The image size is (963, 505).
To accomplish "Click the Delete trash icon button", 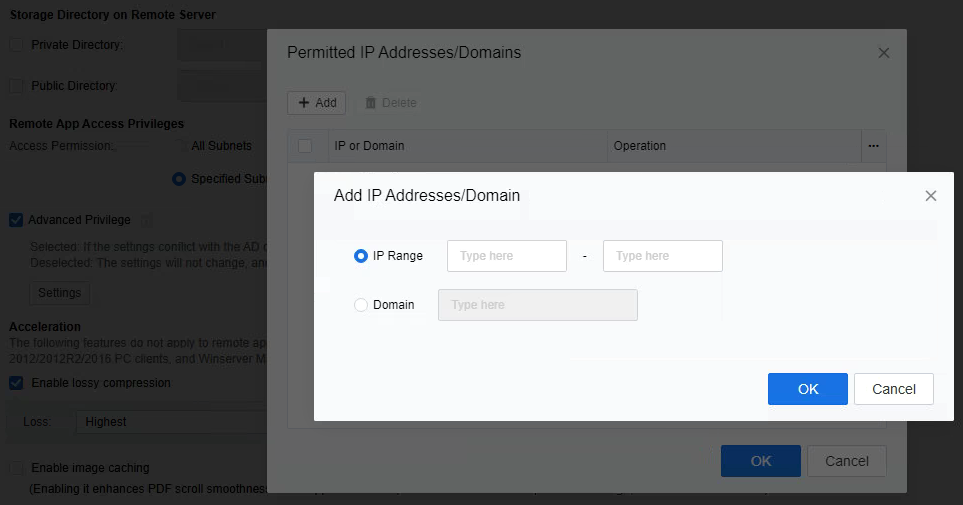I will 390,103.
